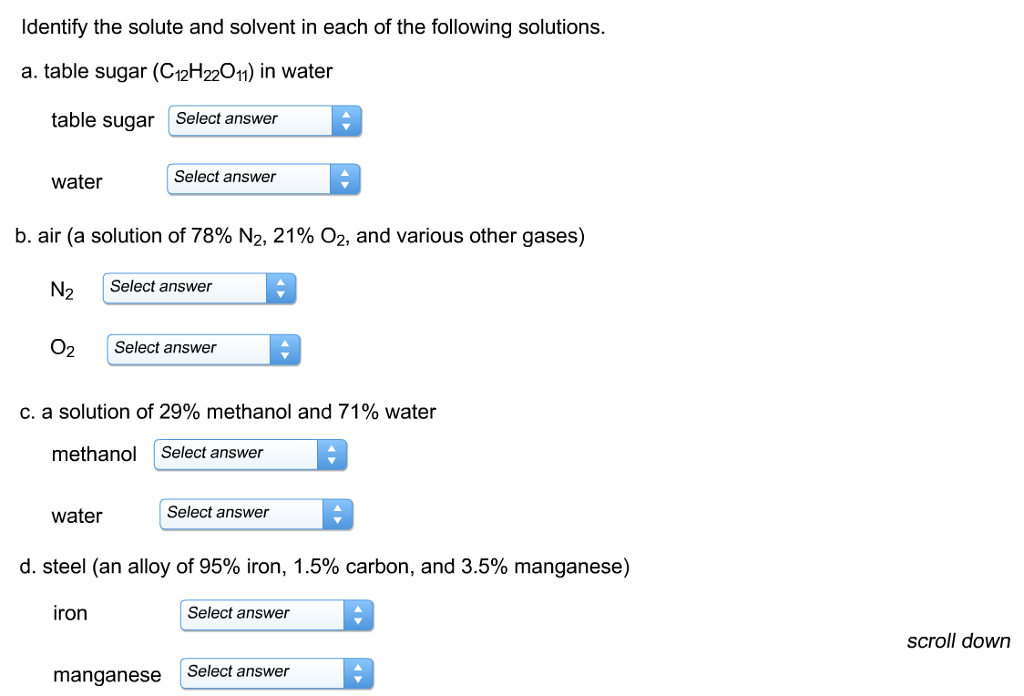
Task: Open the water dropdown in part c
Action: 240,513
